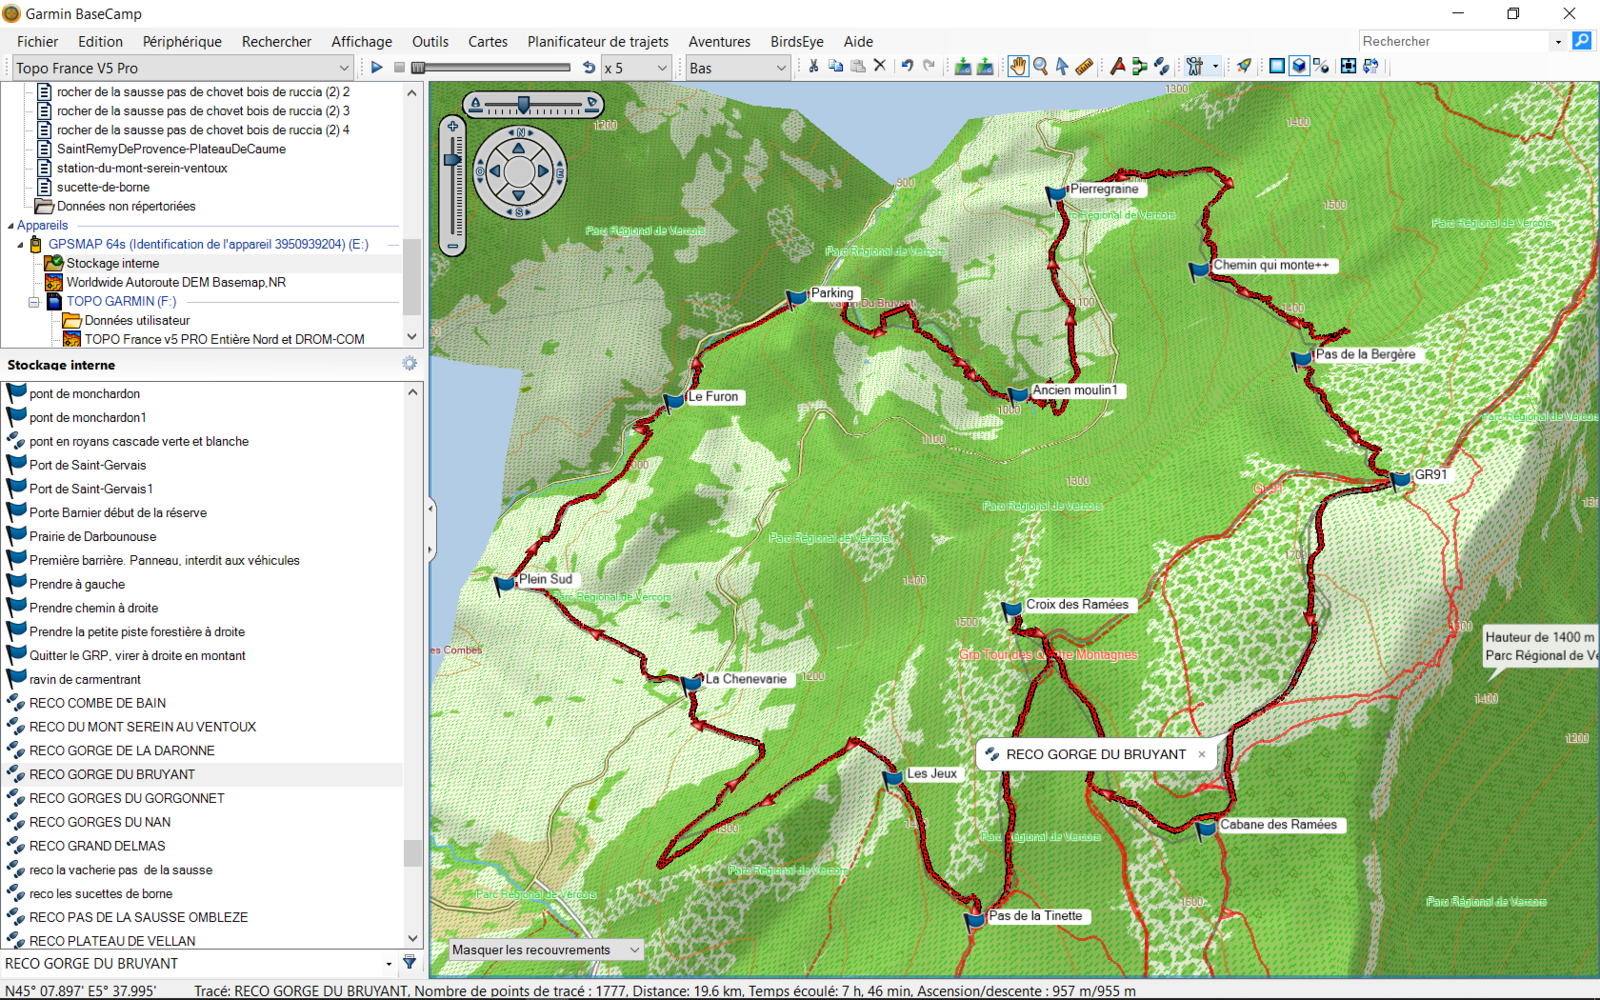1600x1000 pixels.
Task: Click the Paste icon in toolbar
Action: click(858, 66)
